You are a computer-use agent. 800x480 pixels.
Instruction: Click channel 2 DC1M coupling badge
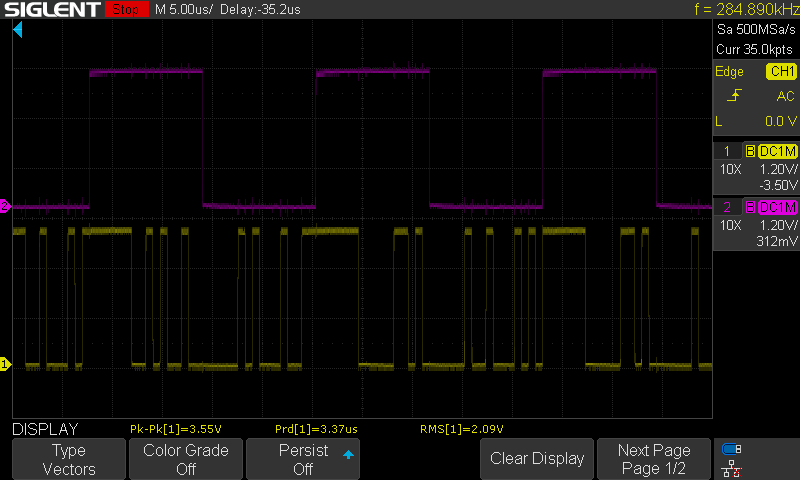[x=778, y=207]
